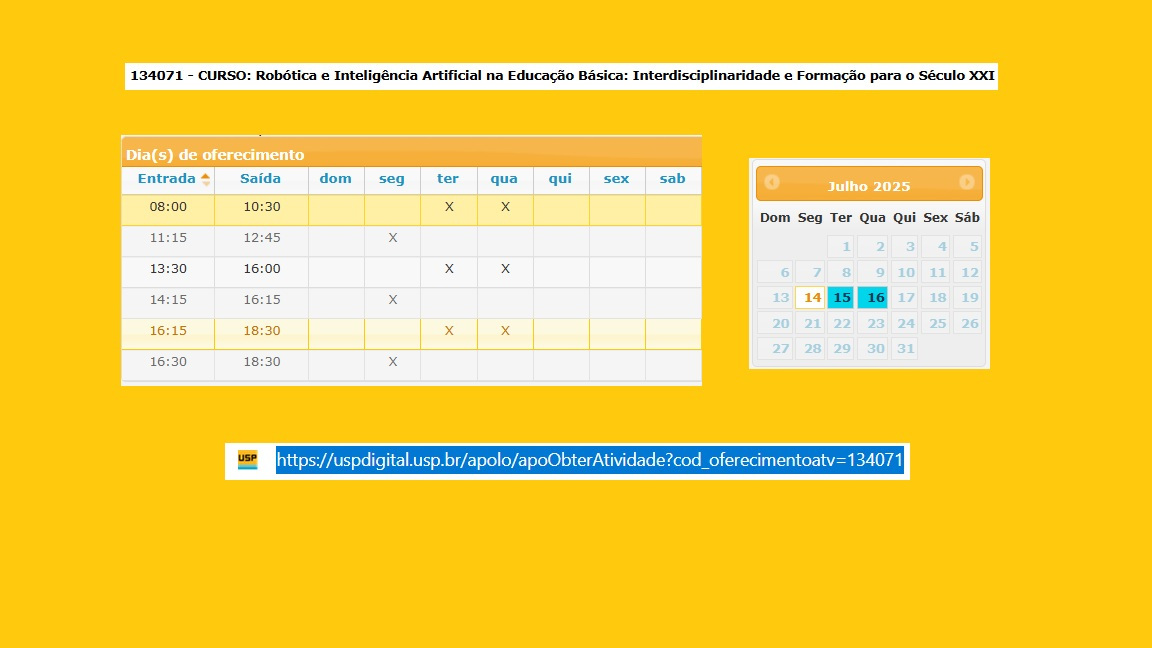Click the USP logo icon beside URL
Viewport: 1152px width, 648px height.
pyautogui.click(x=247, y=460)
